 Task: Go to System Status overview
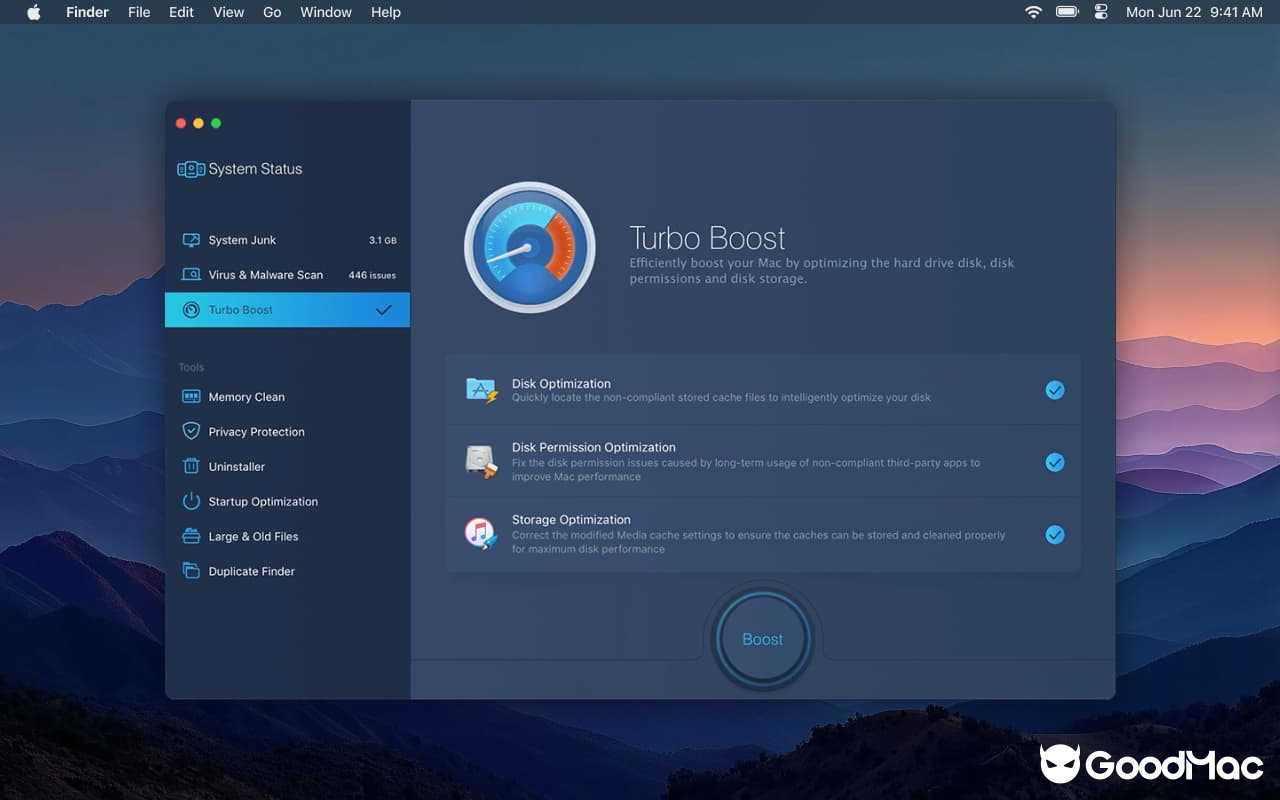click(x=240, y=169)
